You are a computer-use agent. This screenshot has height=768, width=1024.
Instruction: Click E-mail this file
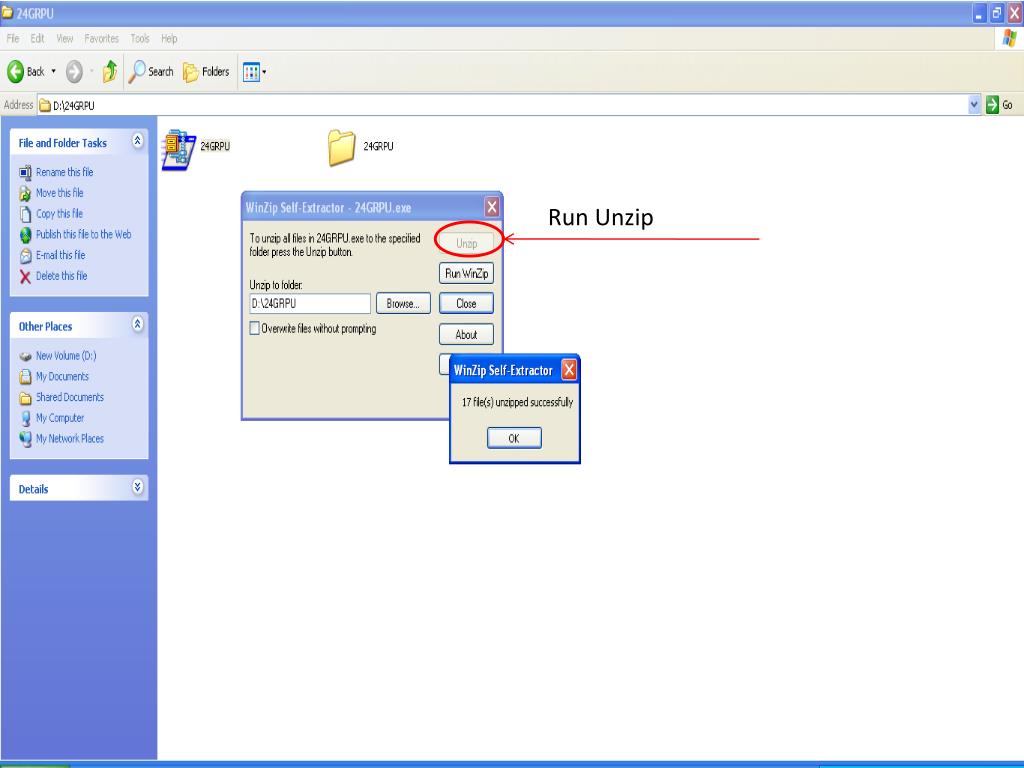60,255
